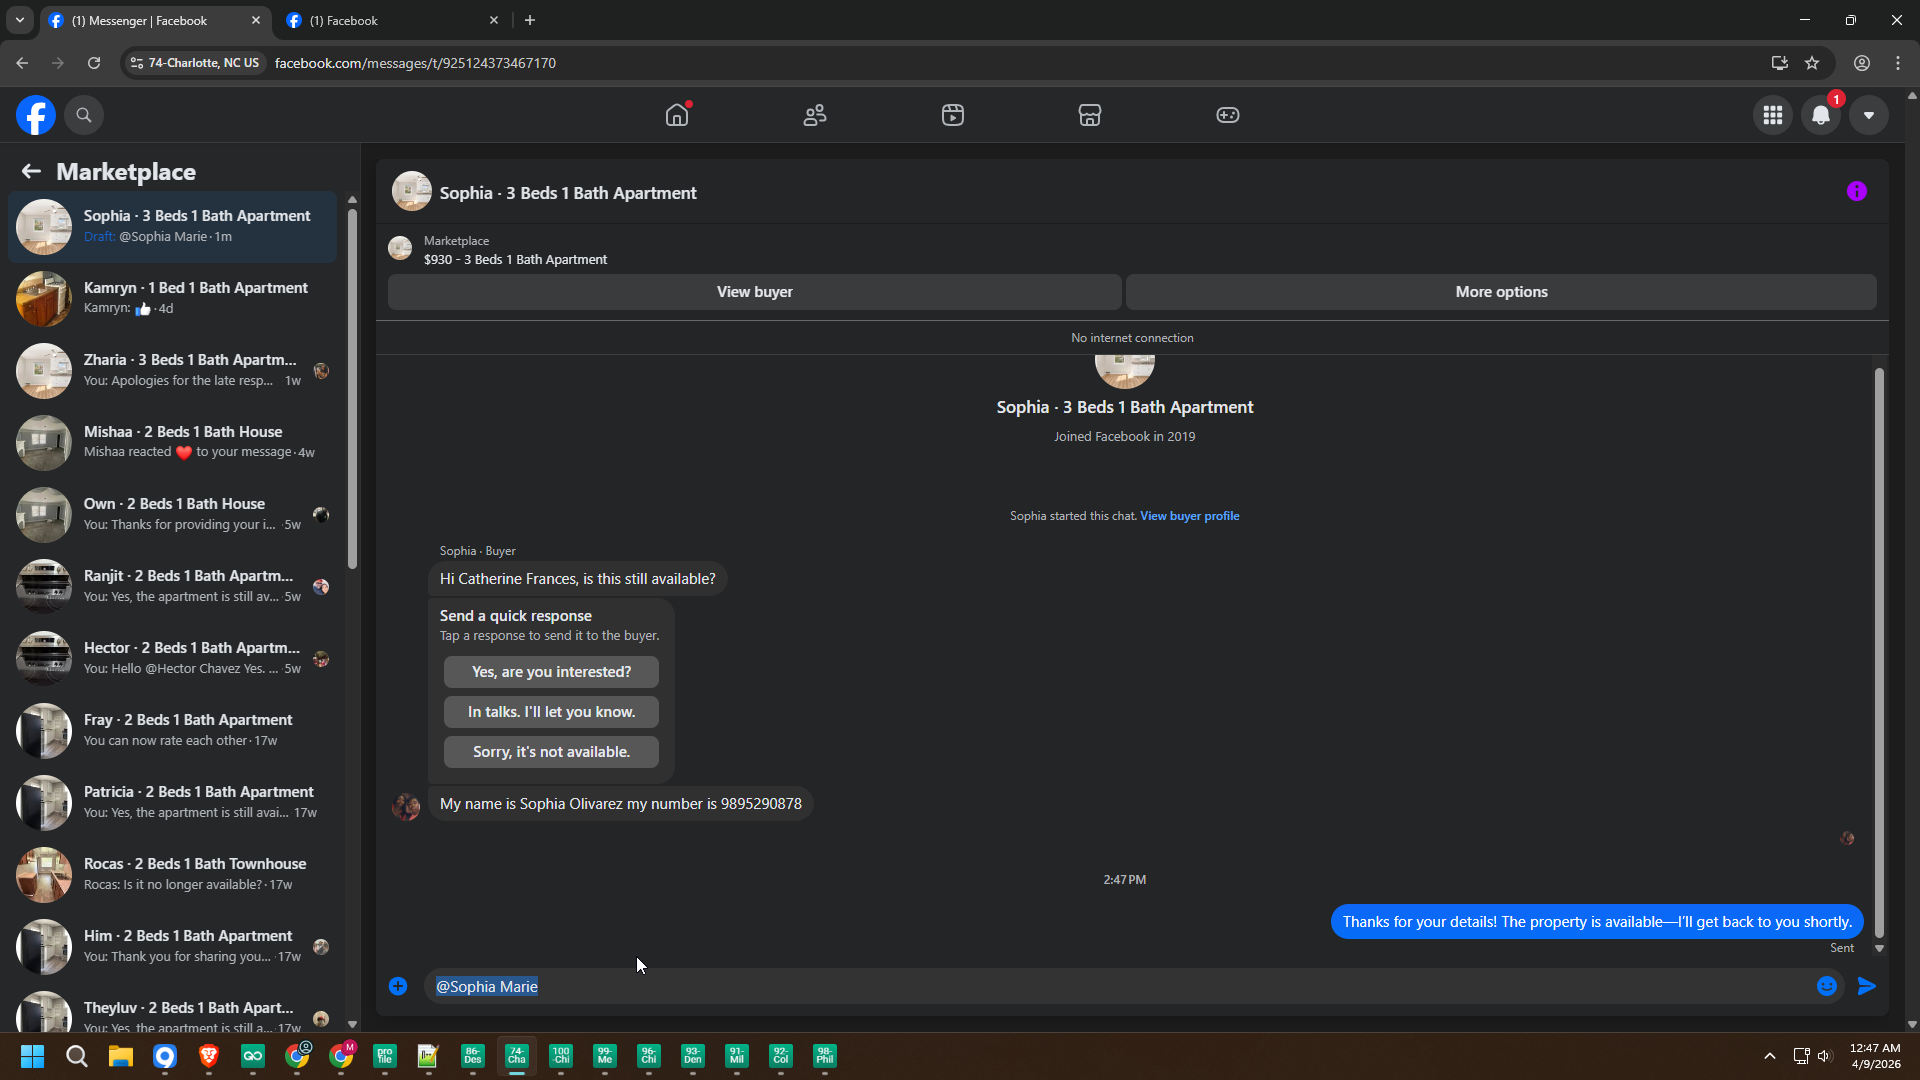Click the View buyer button
The height and width of the screenshot is (1080, 1920).
754,292
